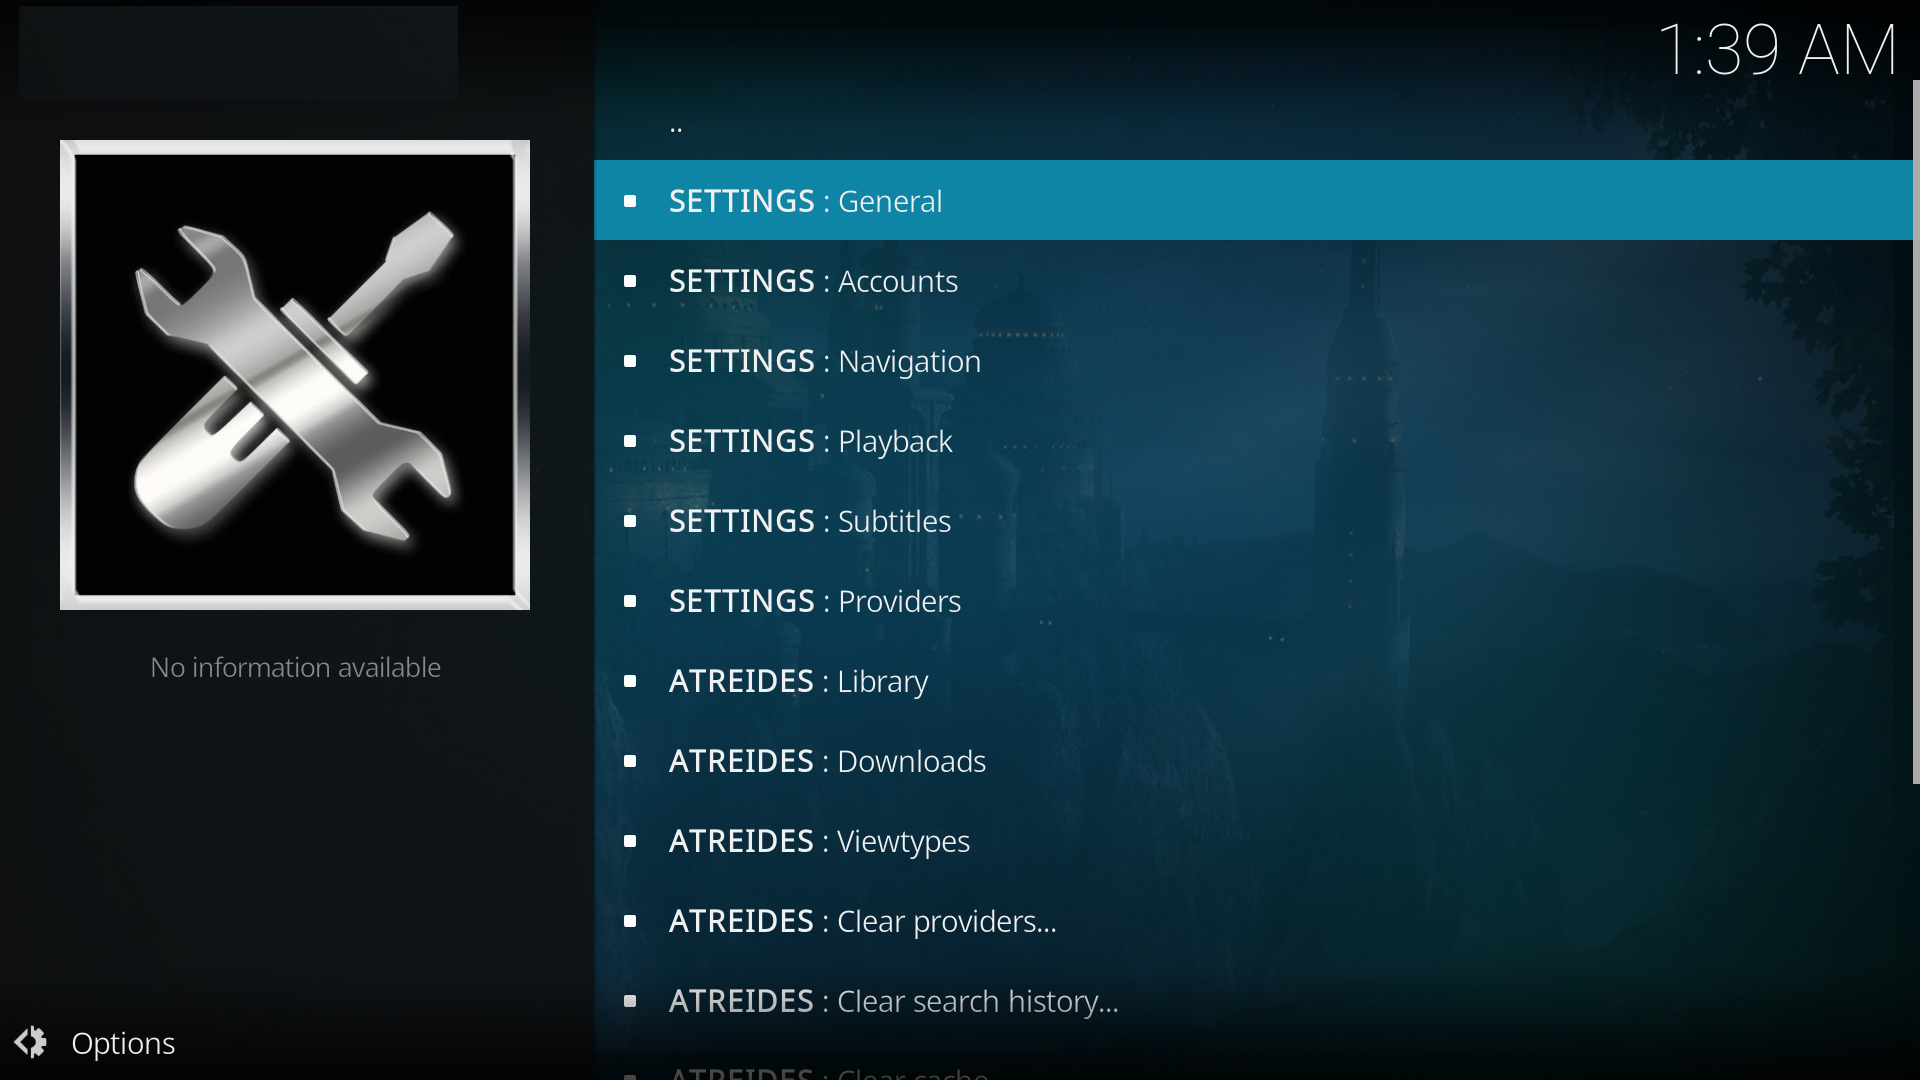Select SETTINGS : Subtitles item
This screenshot has height=1080, width=1920.
pyautogui.click(x=1253, y=520)
